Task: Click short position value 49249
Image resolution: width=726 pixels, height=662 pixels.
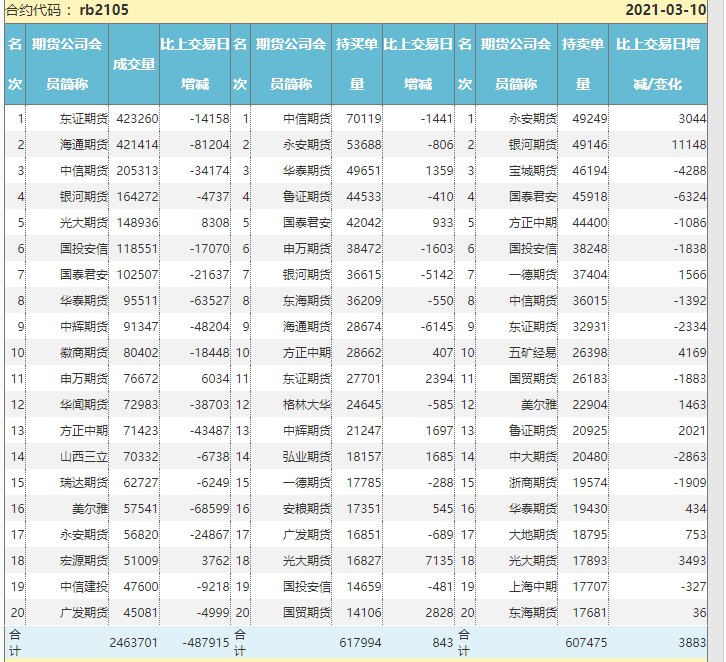Action: coord(589,119)
